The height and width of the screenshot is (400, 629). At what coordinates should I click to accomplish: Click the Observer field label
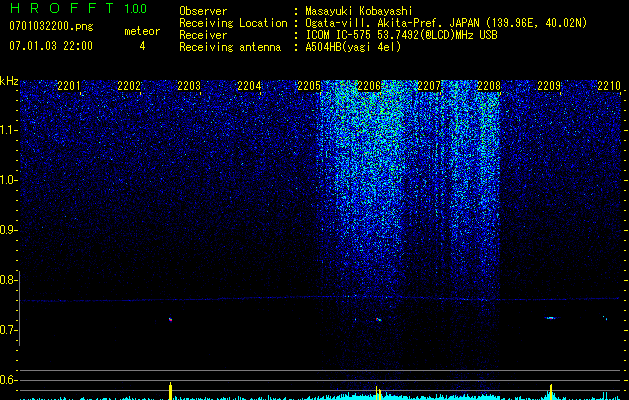[203, 11]
